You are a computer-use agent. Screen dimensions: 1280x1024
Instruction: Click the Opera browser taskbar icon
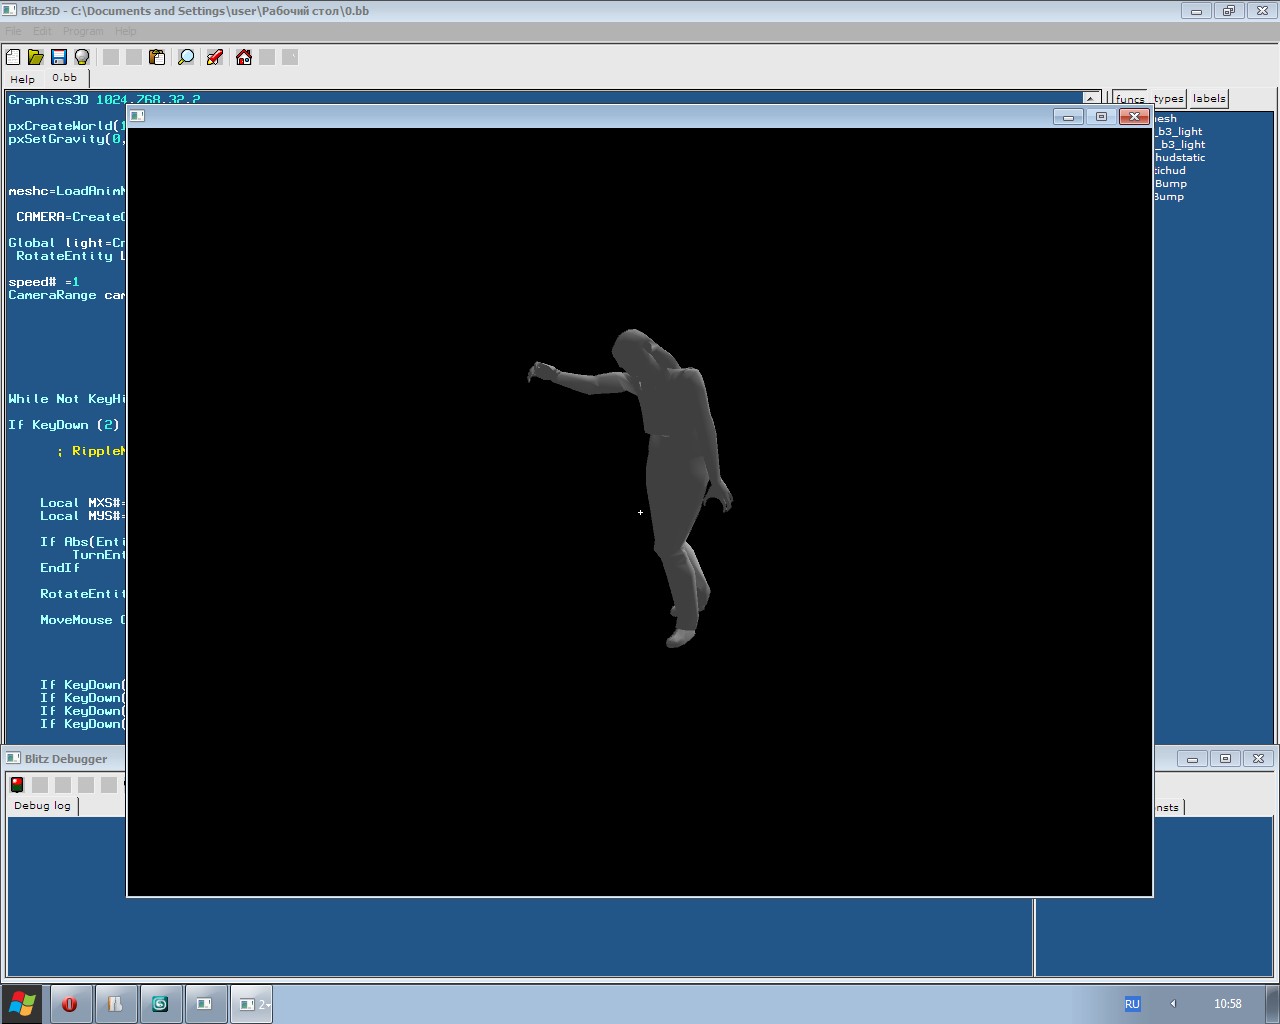click(70, 1004)
